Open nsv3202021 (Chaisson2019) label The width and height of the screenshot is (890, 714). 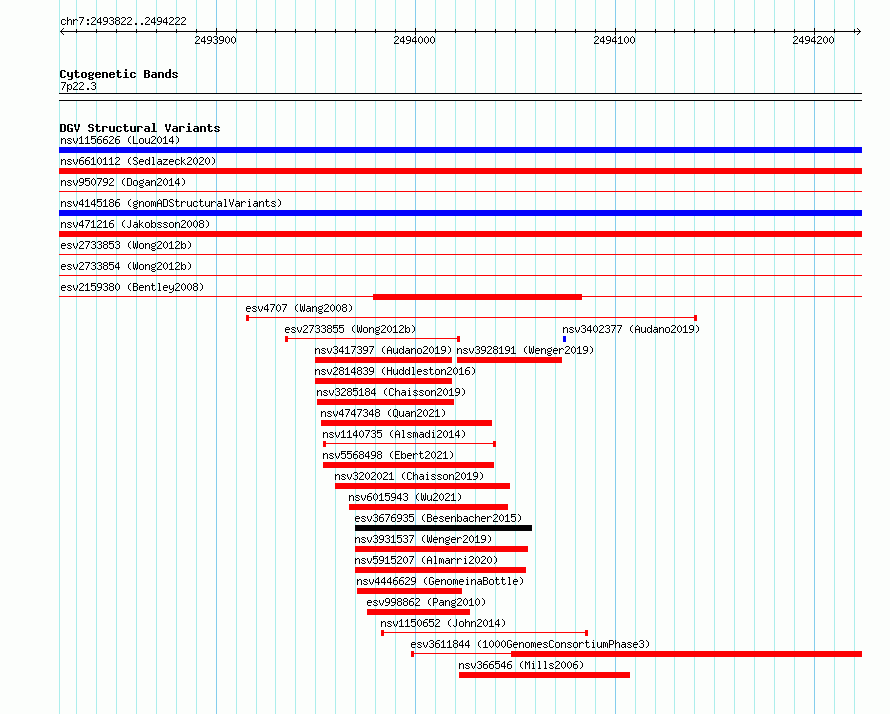[x=409, y=476]
